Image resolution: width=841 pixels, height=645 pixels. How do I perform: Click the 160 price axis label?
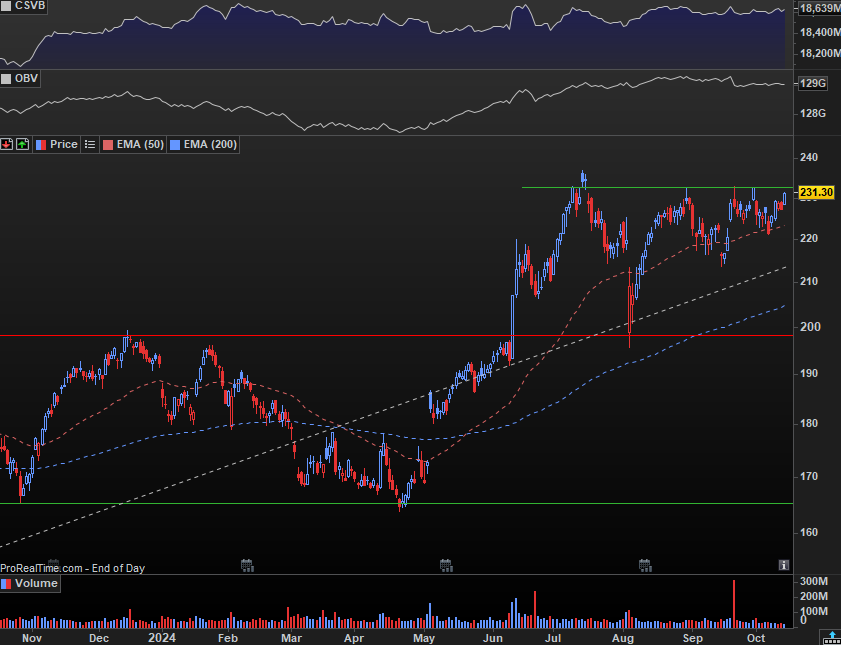(x=809, y=532)
